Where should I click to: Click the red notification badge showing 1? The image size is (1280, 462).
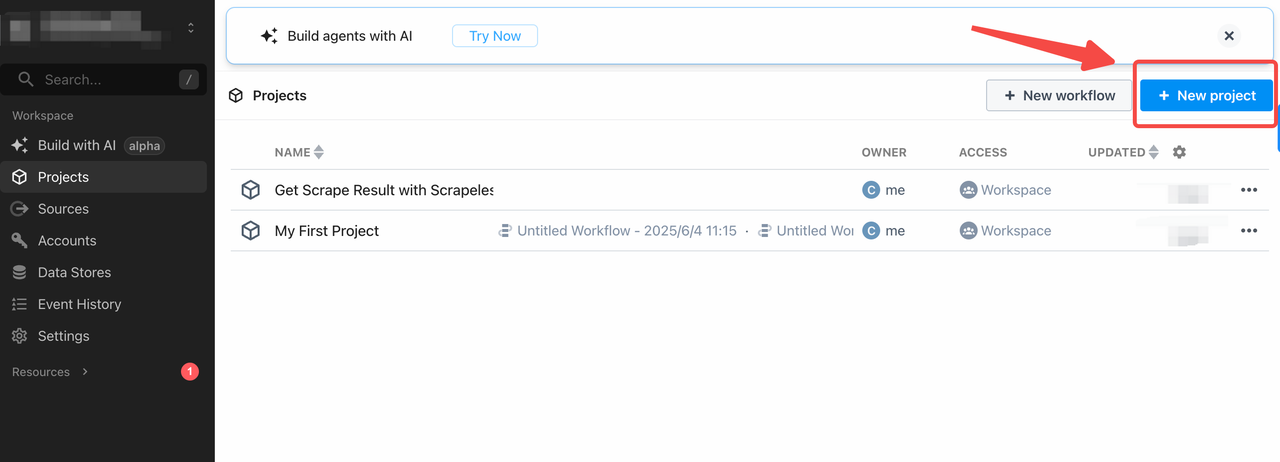[190, 372]
